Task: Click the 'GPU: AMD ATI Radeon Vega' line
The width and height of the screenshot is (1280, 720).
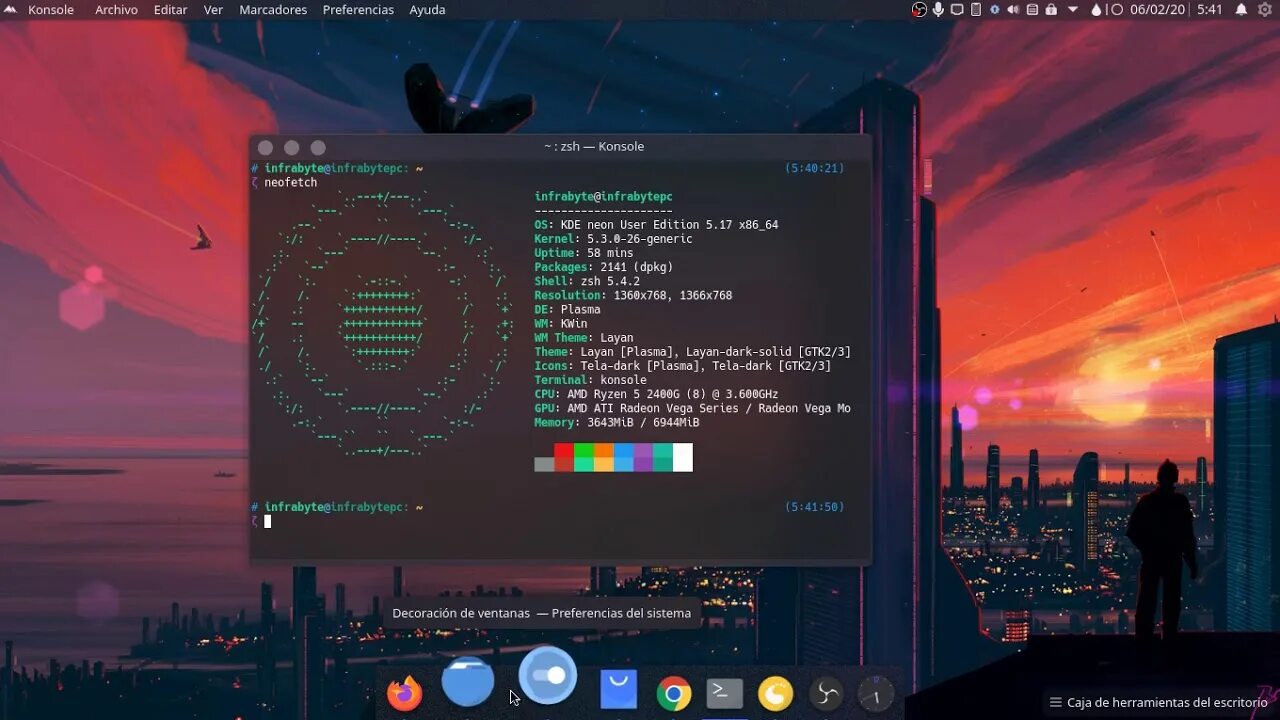Action: [692, 408]
